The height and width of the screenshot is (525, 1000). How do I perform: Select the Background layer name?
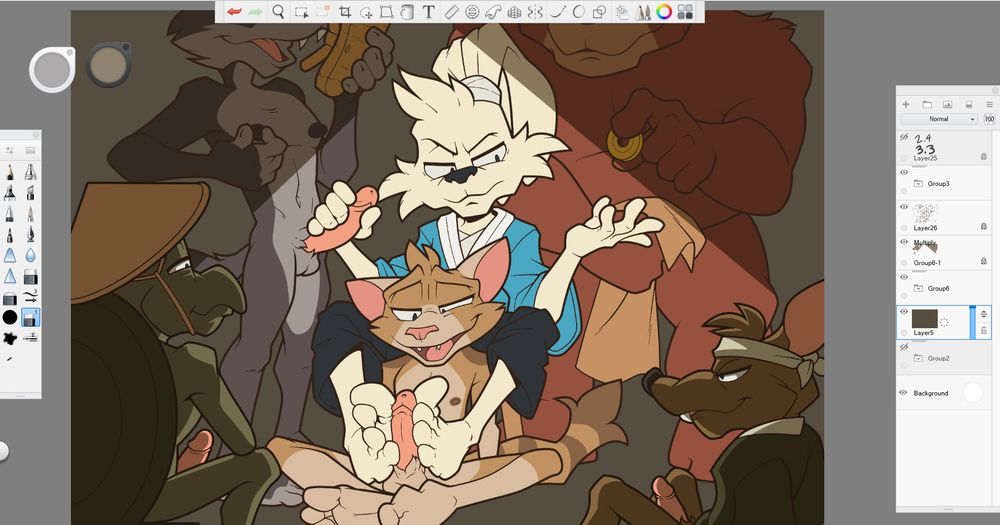[x=930, y=393]
